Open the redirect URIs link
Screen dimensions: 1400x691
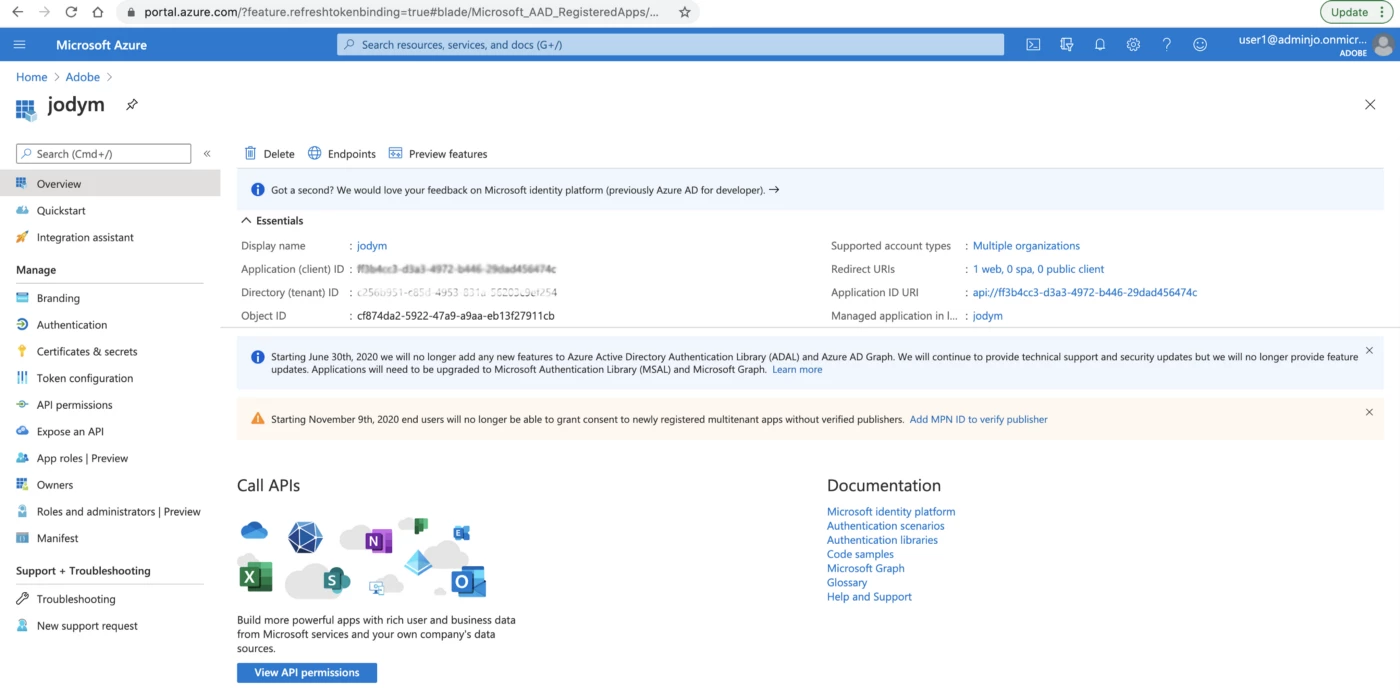pos(1038,269)
